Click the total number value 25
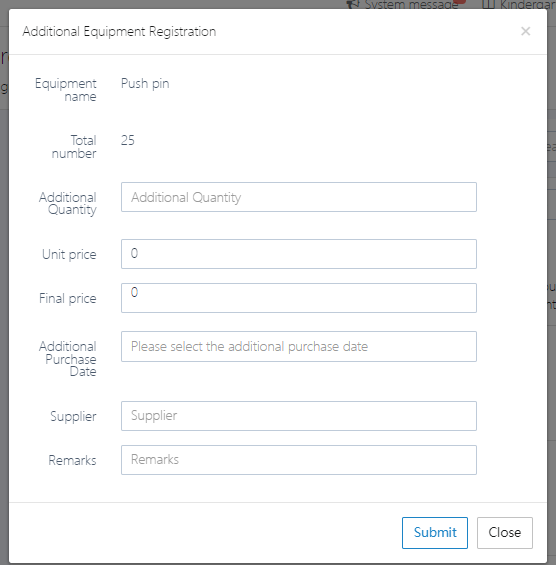556x565 pixels. 128,141
